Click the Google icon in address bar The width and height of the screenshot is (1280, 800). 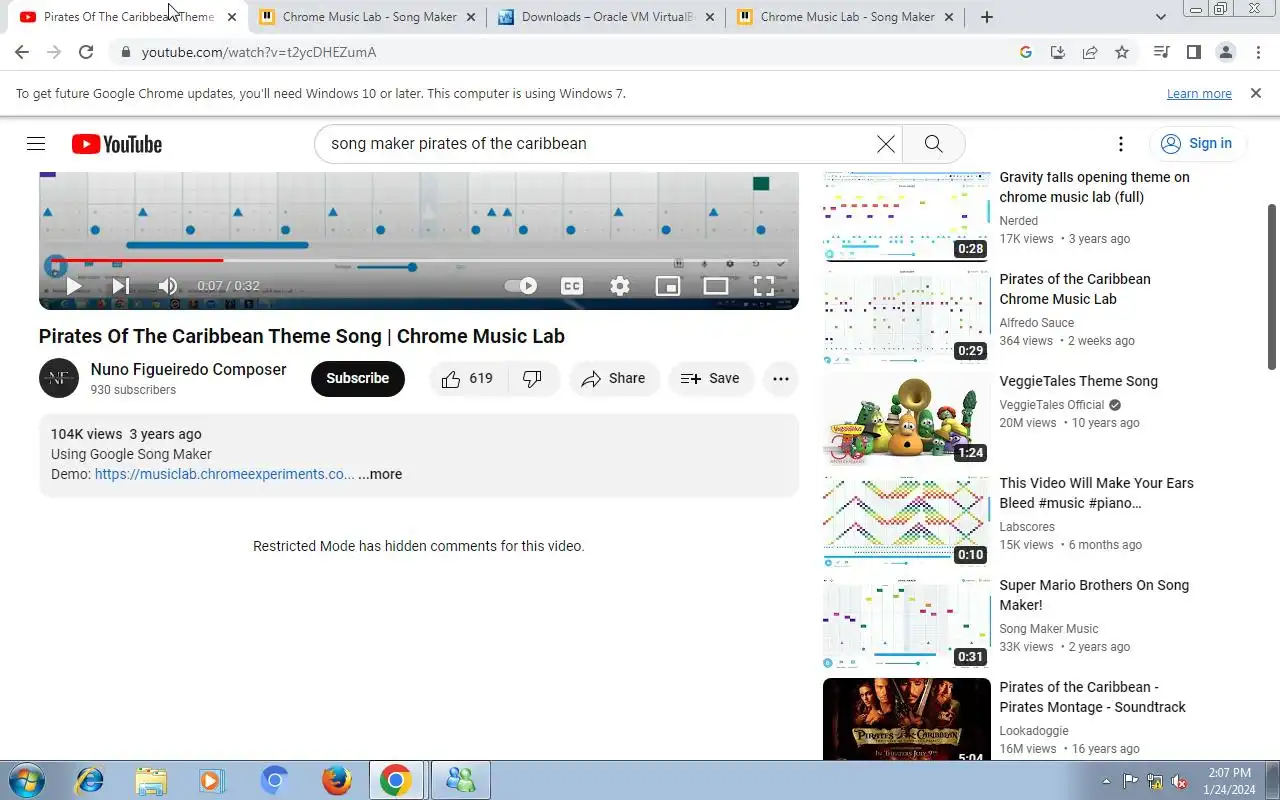click(x=1026, y=52)
